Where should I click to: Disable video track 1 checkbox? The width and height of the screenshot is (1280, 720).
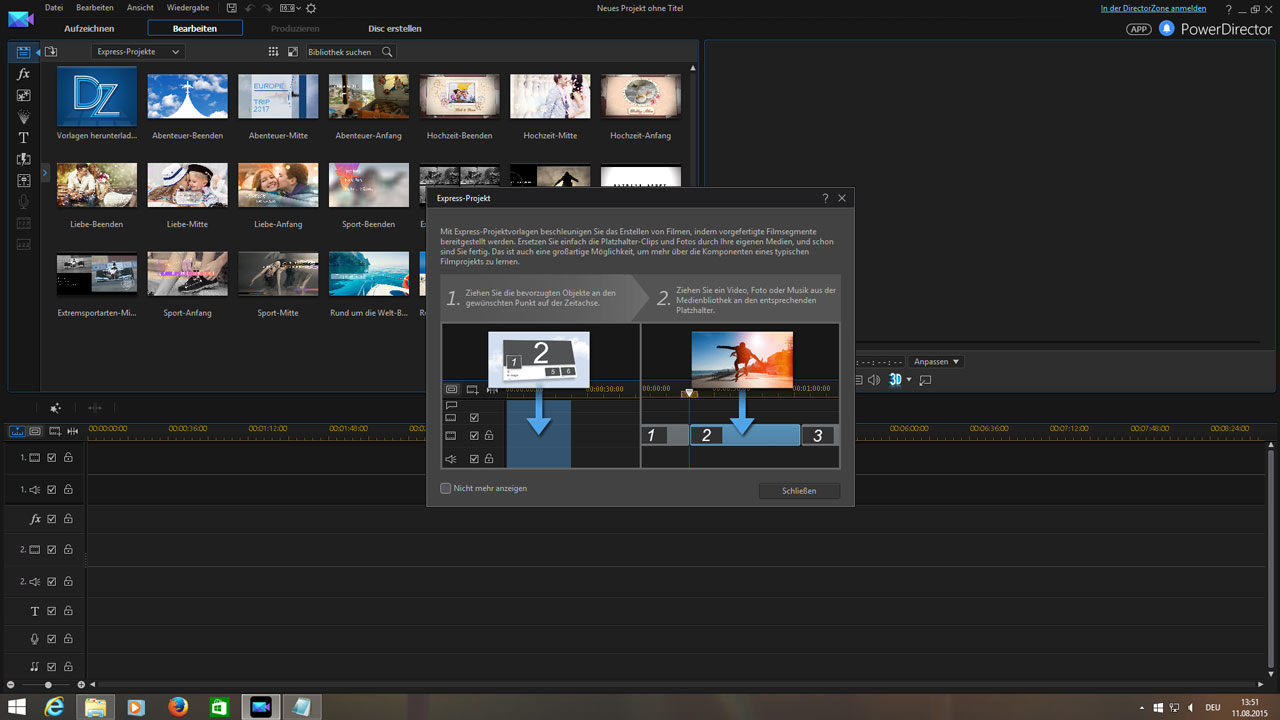52,458
